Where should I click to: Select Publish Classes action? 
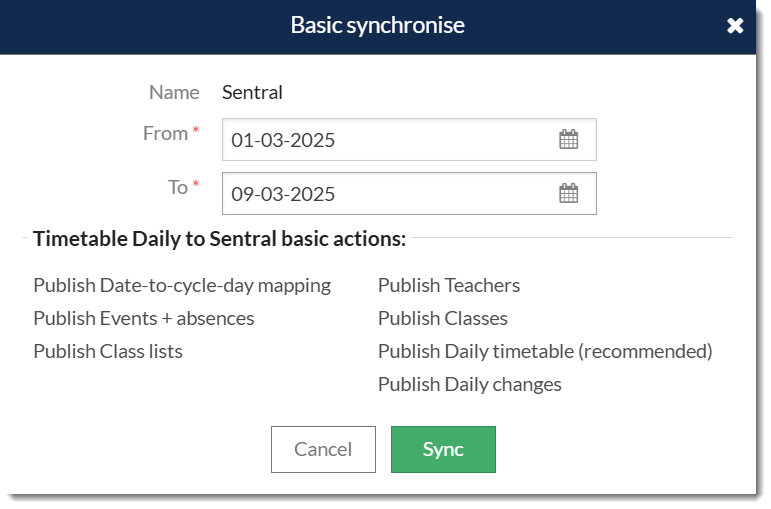pyautogui.click(x=443, y=319)
